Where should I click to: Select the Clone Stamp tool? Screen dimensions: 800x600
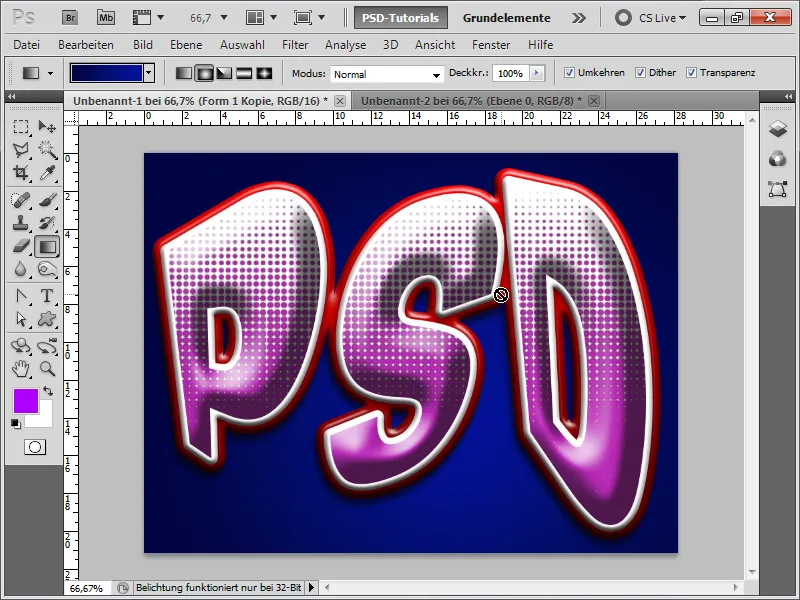point(20,223)
